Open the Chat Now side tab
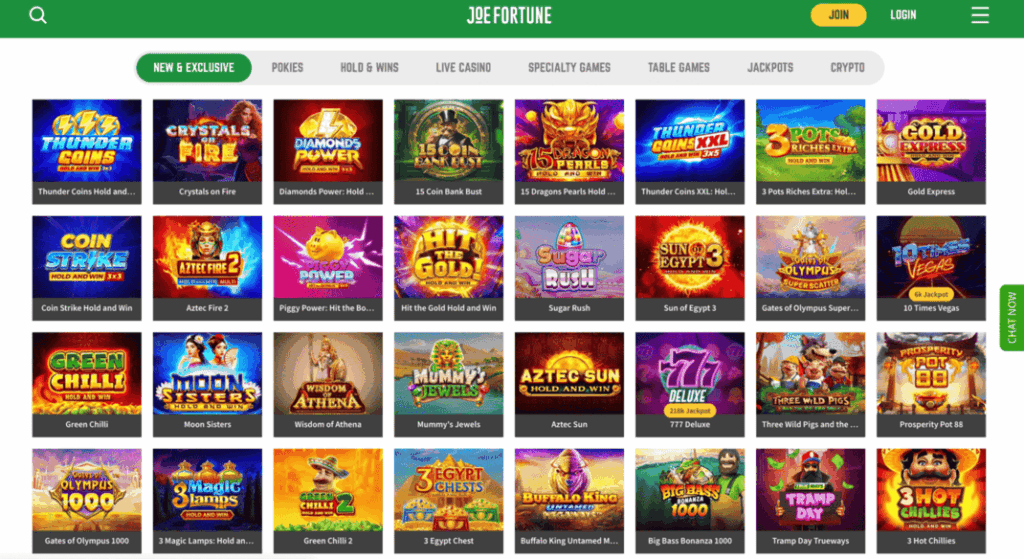The image size is (1024, 559). coord(1012,318)
